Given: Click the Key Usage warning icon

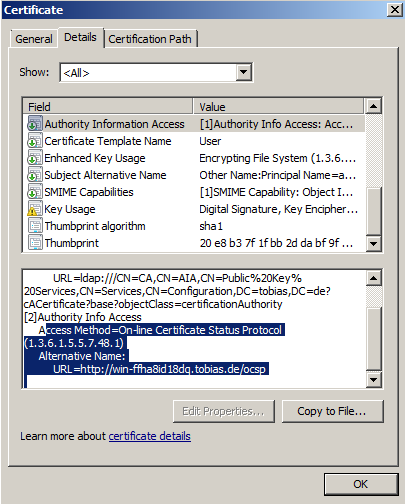Looking at the screenshot, I should click(35, 209).
